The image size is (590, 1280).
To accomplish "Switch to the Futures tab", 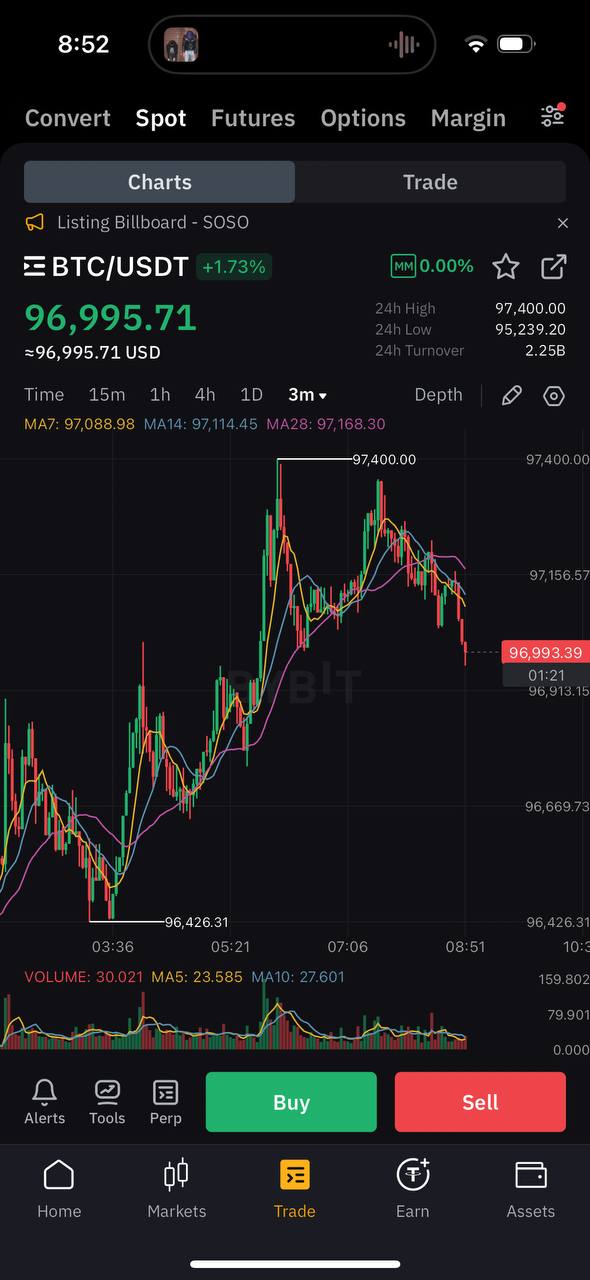I will pos(253,118).
